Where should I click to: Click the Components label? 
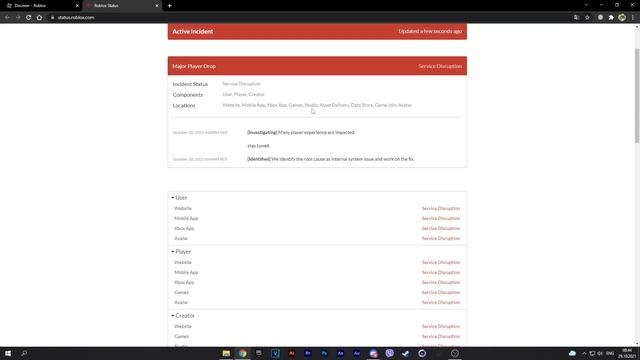click(187, 95)
